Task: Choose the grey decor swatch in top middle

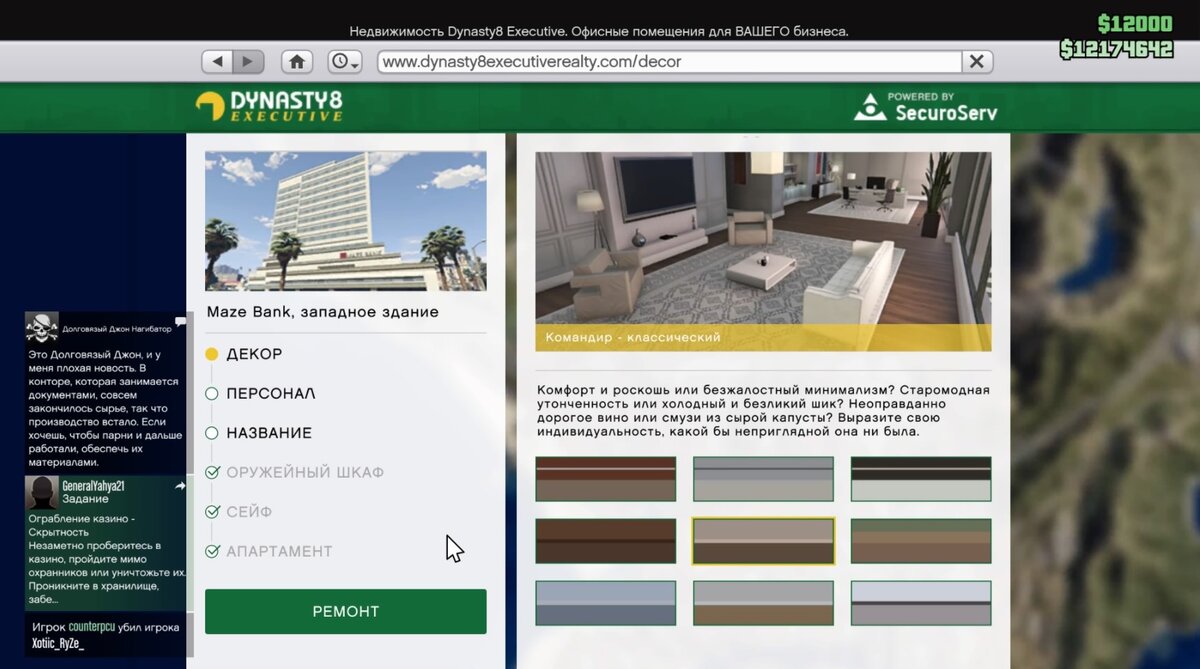Action: point(763,479)
